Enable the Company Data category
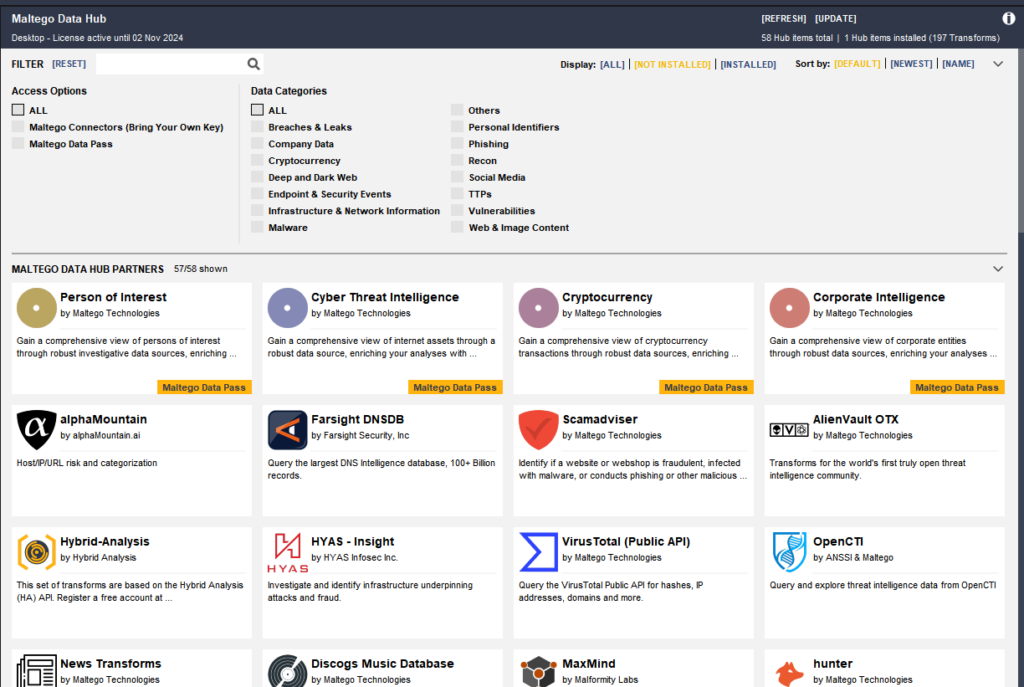 (257, 144)
